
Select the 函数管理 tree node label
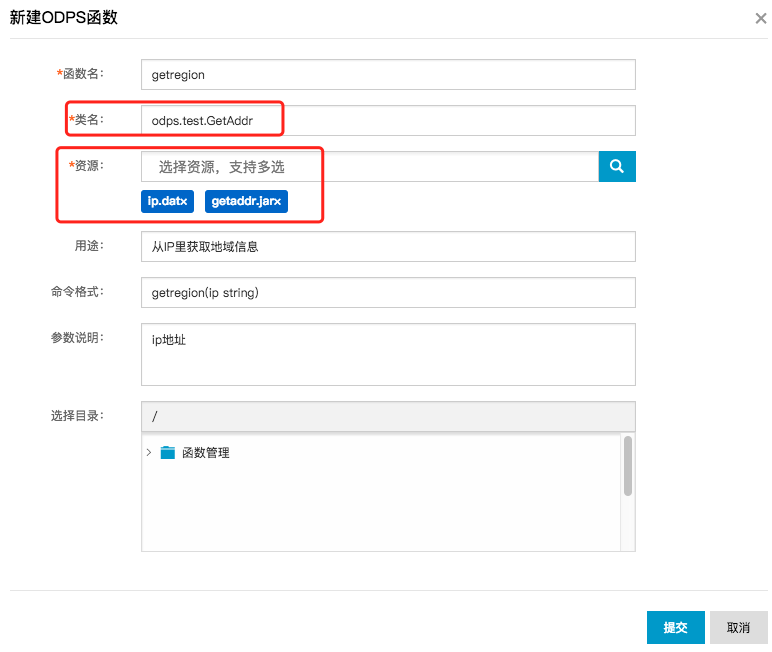pos(205,453)
